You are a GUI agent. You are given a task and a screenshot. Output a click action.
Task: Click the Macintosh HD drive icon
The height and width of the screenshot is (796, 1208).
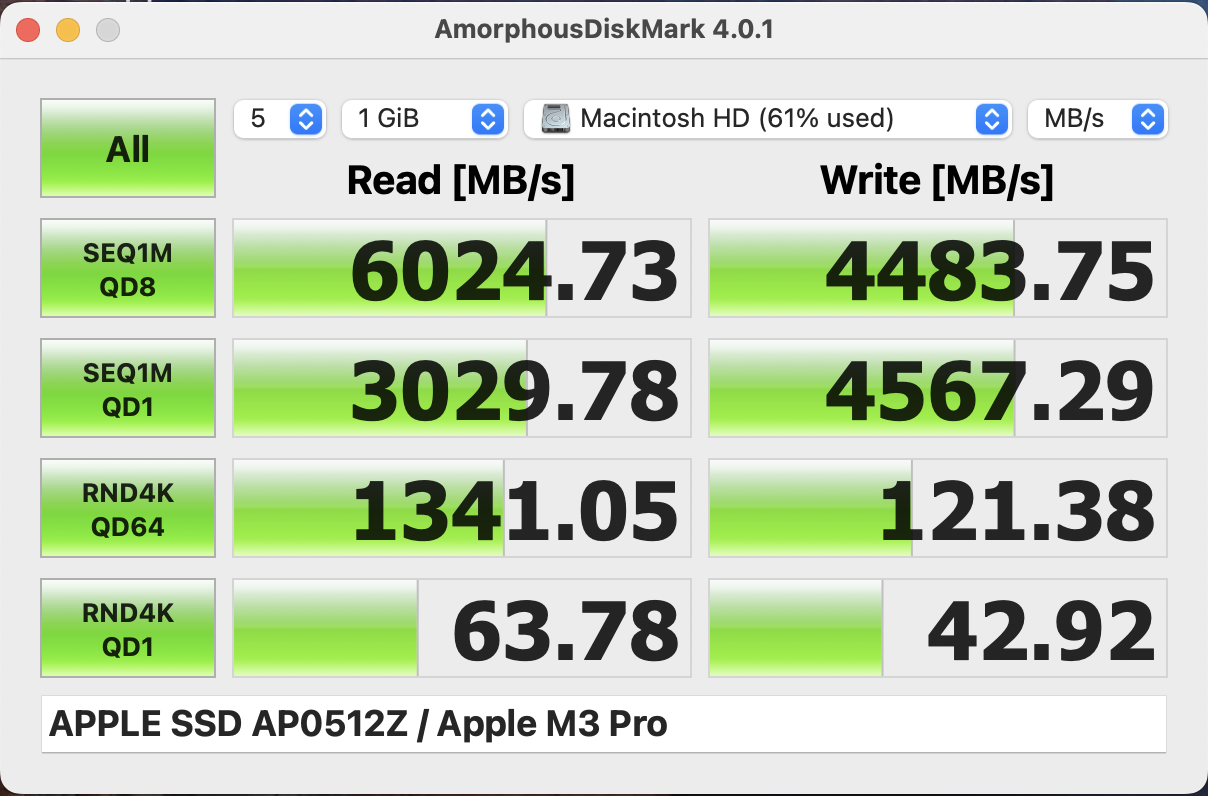point(556,119)
